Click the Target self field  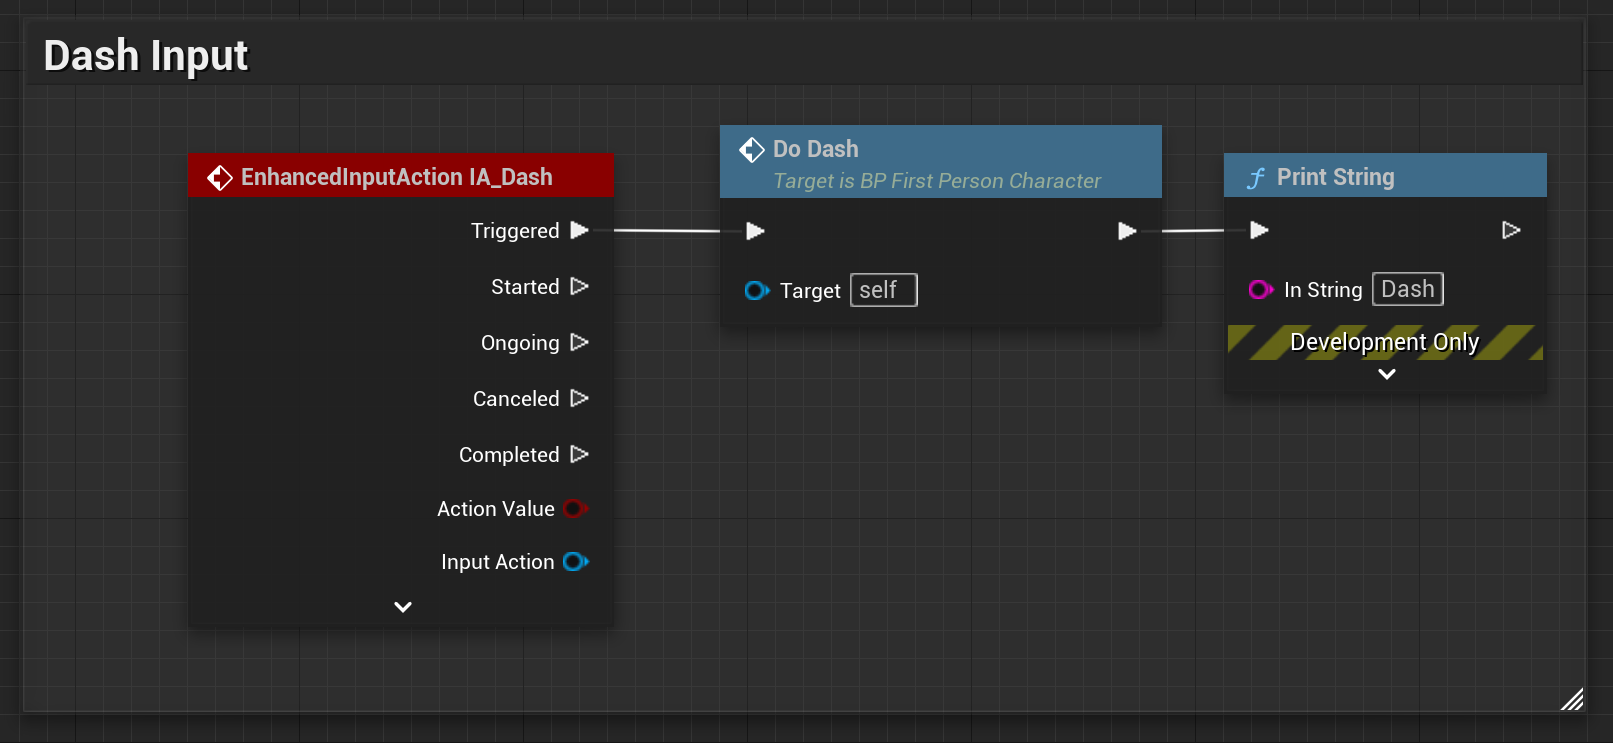click(883, 291)
